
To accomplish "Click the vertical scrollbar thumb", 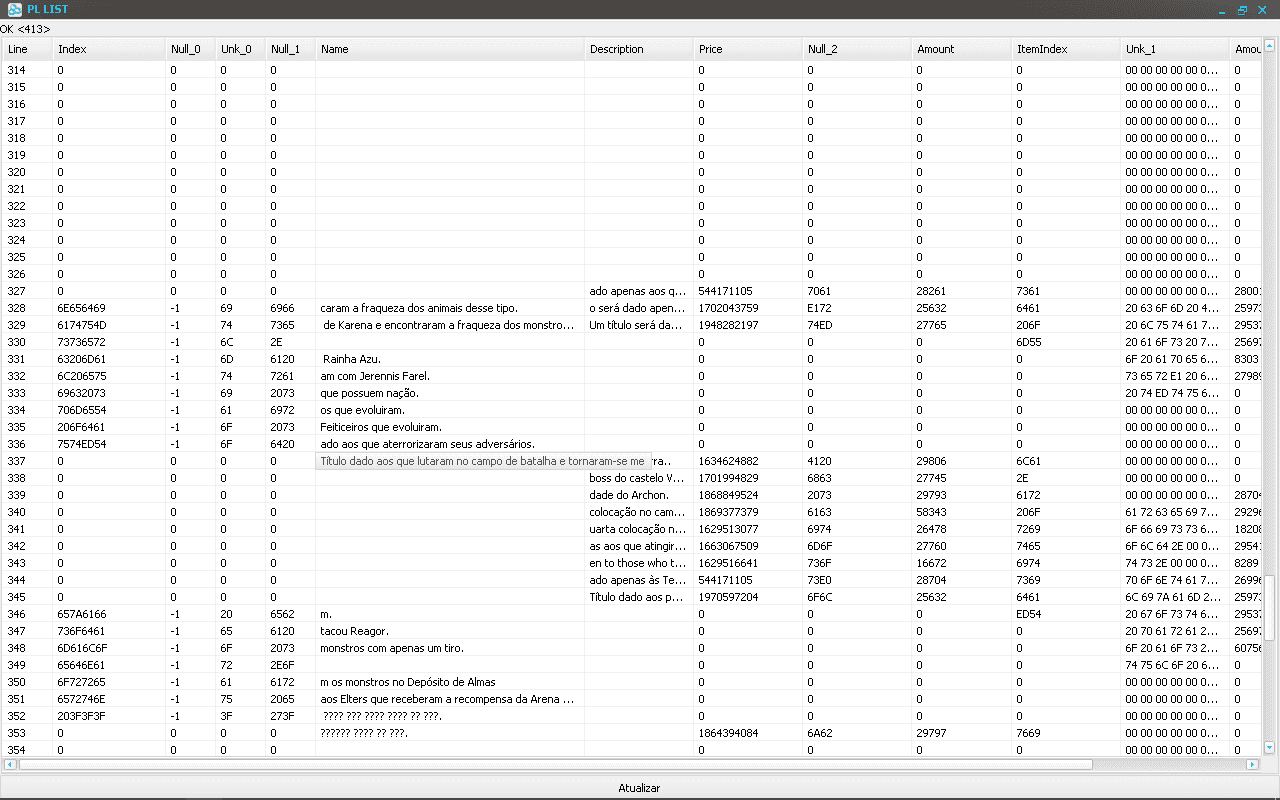I will [1270, 608].
